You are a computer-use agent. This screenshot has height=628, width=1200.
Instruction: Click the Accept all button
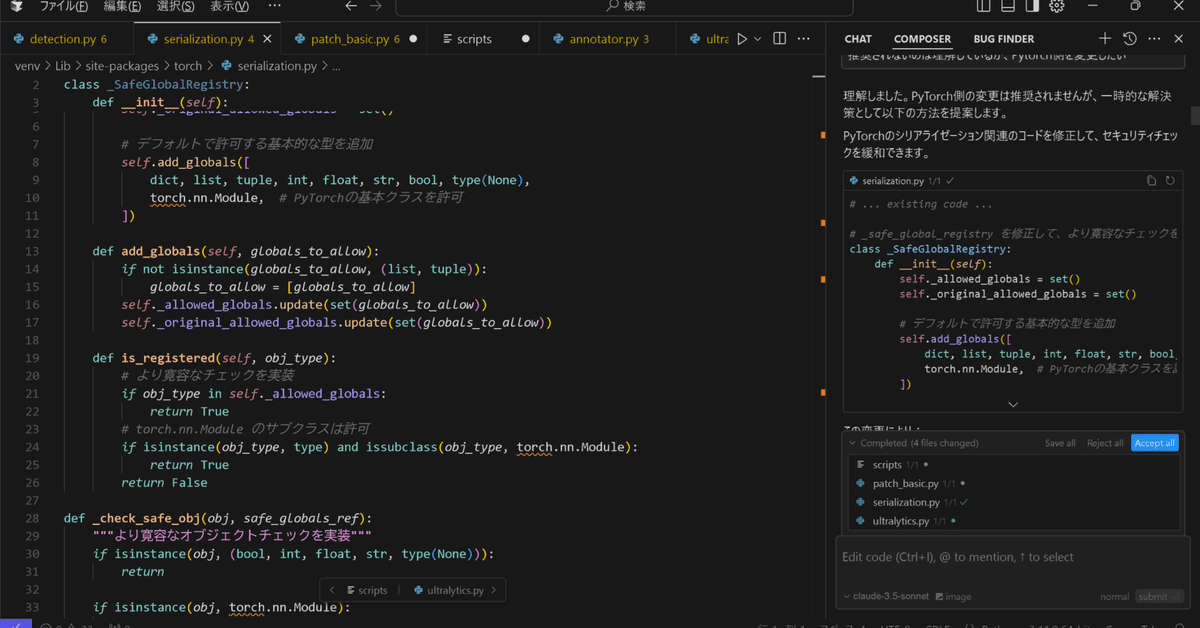pyautogui.click(x=1154, y=443)
